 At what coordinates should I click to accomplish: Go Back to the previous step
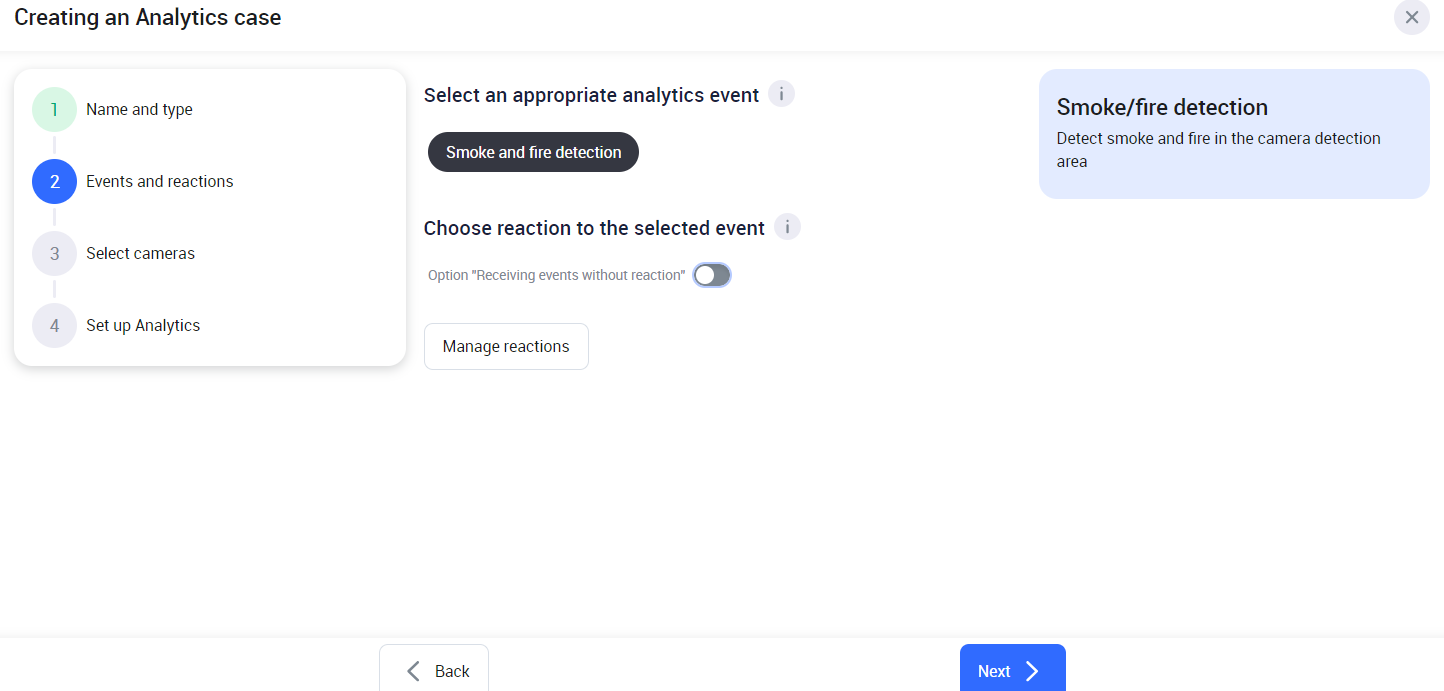pyautogui.click(x=435, y=671)
